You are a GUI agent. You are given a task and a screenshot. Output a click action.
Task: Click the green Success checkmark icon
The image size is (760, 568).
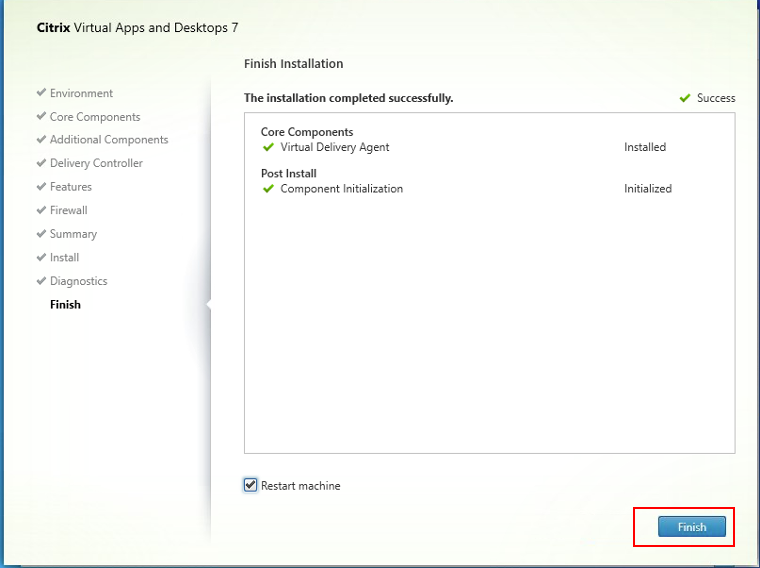684,98
